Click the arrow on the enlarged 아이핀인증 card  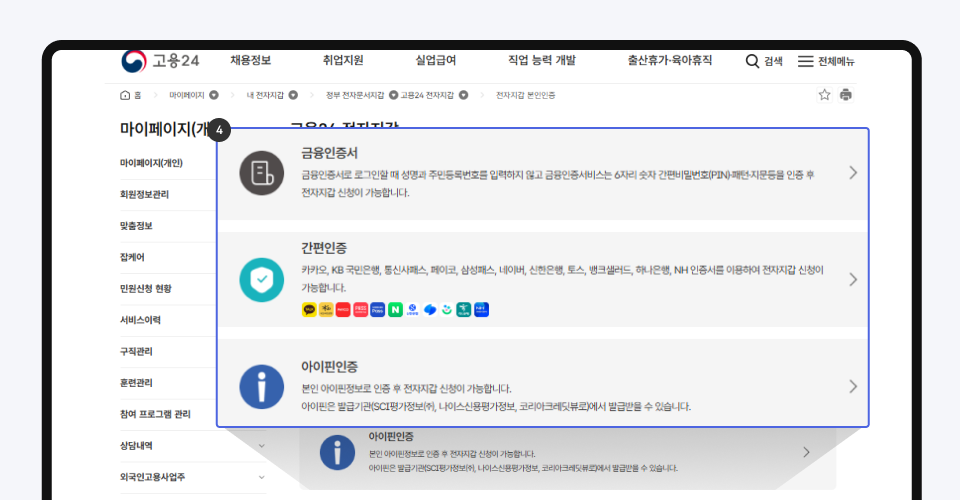pos(853,387)
